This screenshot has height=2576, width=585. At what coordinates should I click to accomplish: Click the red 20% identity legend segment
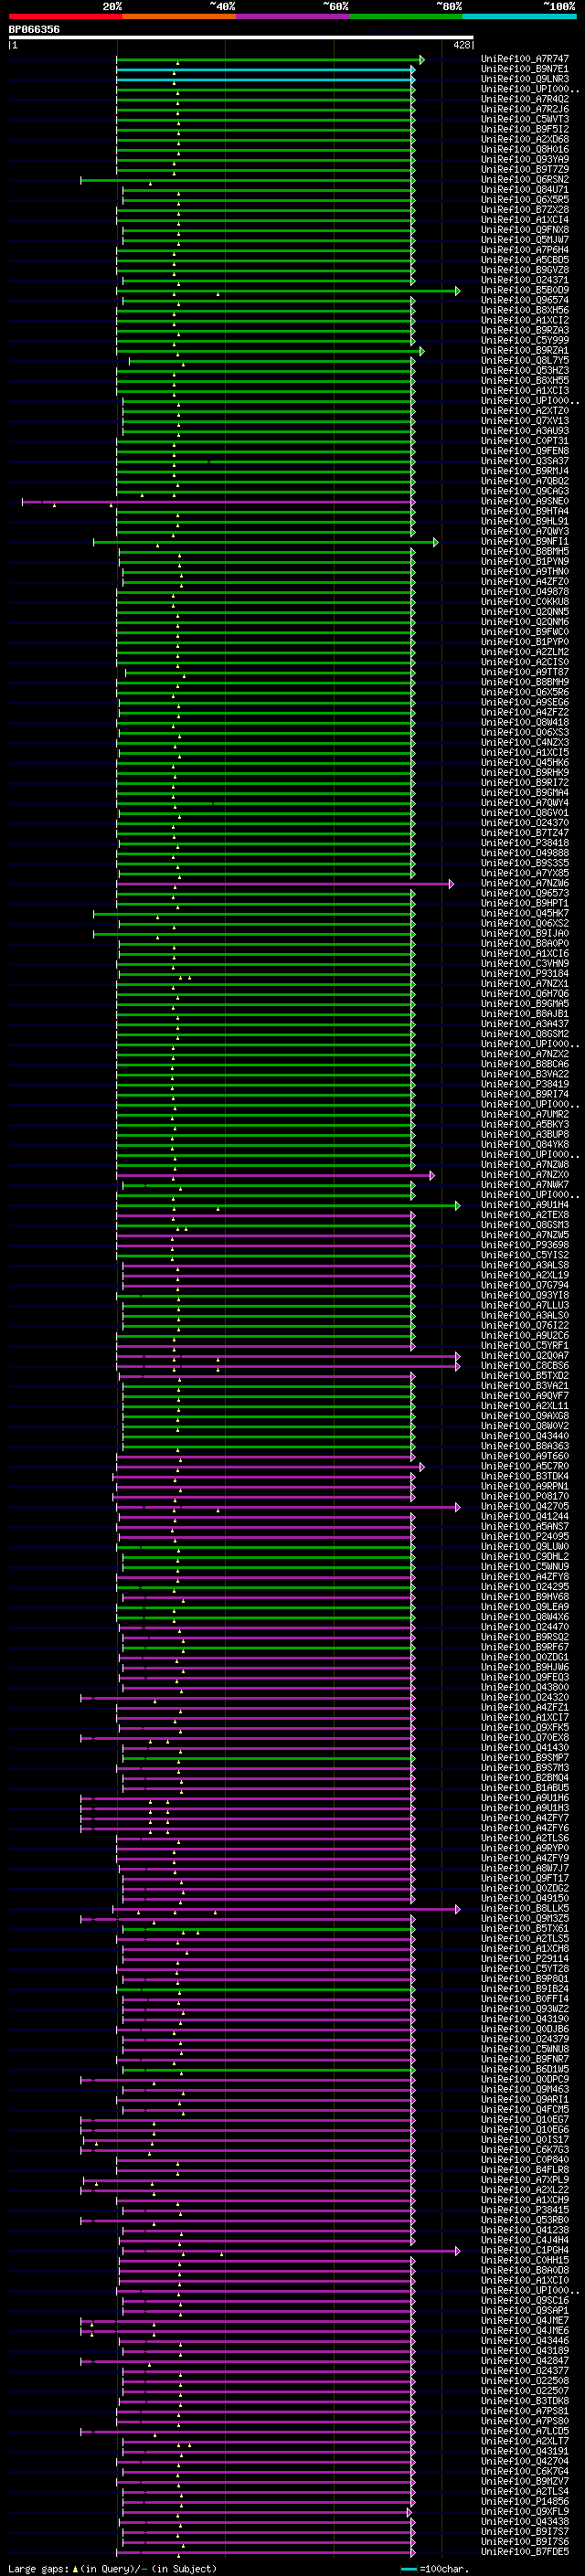[66, 16]
